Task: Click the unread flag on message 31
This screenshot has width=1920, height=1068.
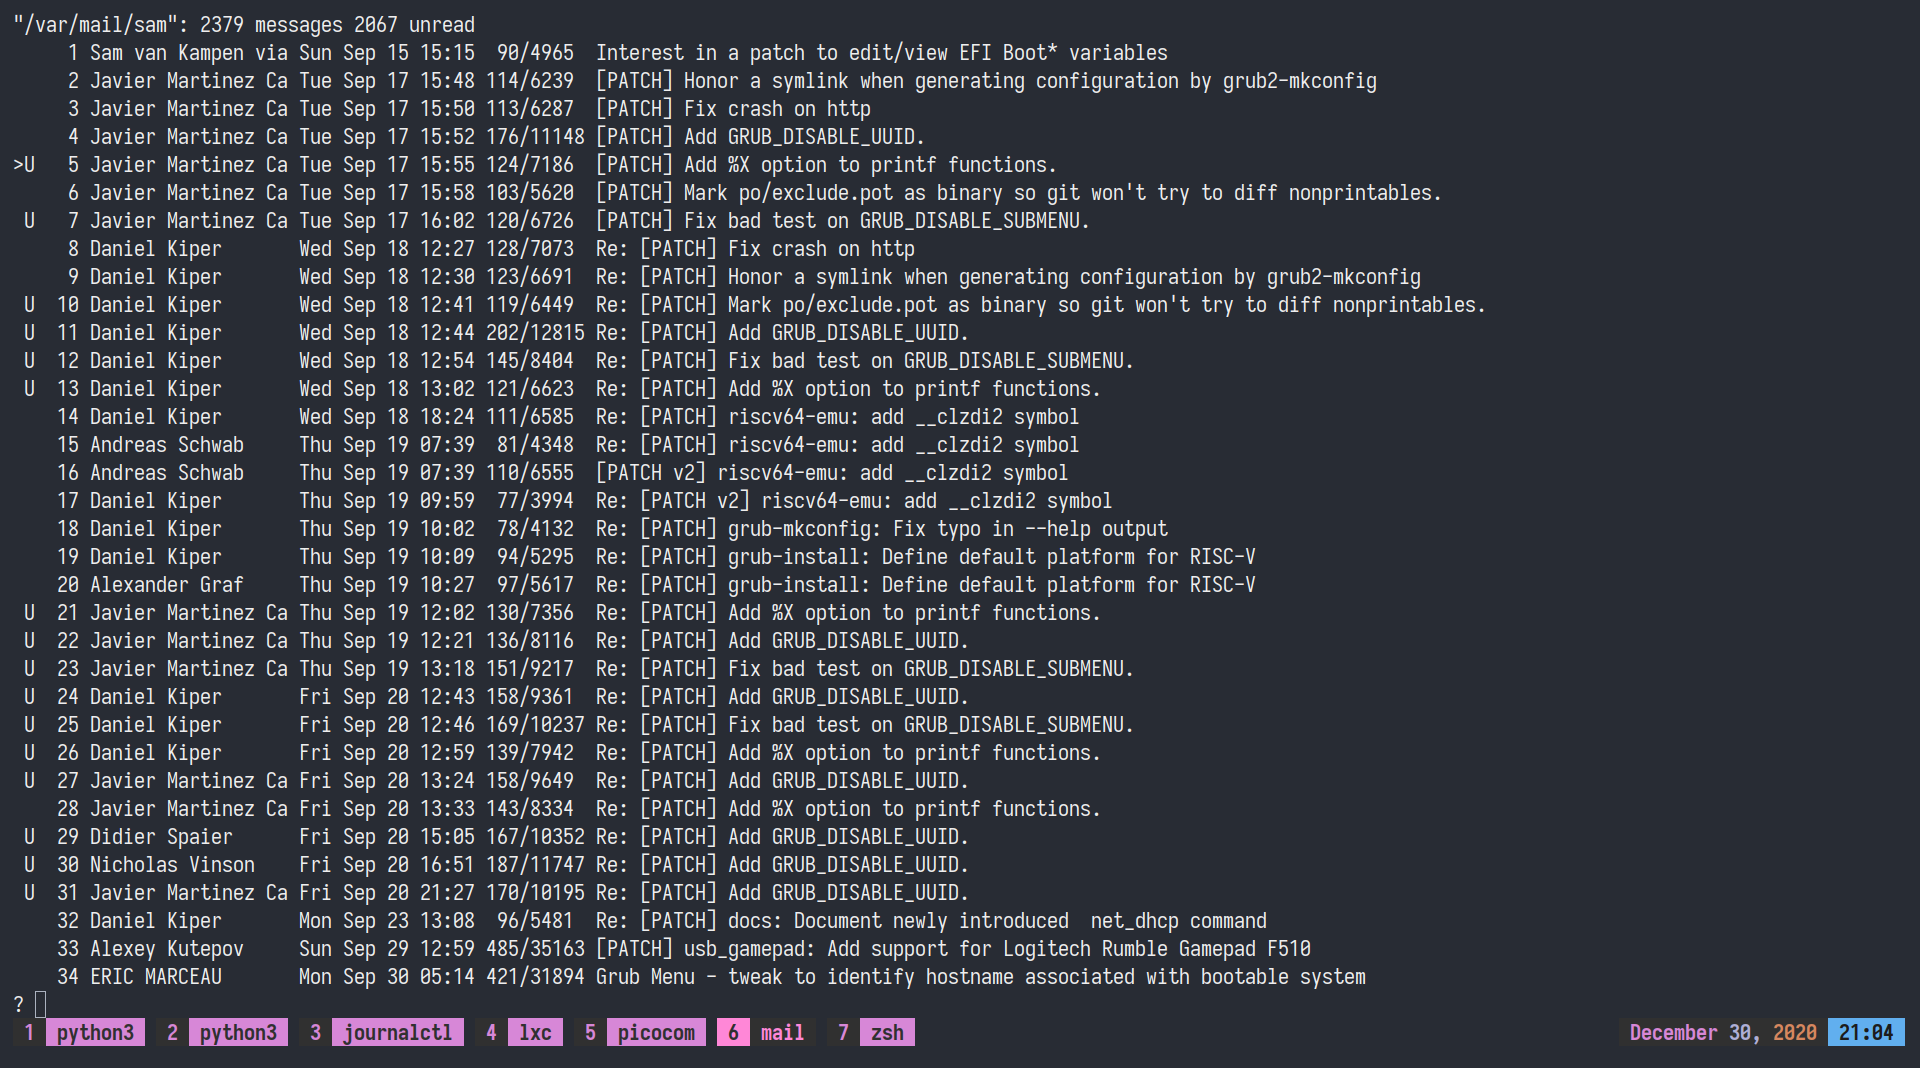Action: tap(29, 893)
